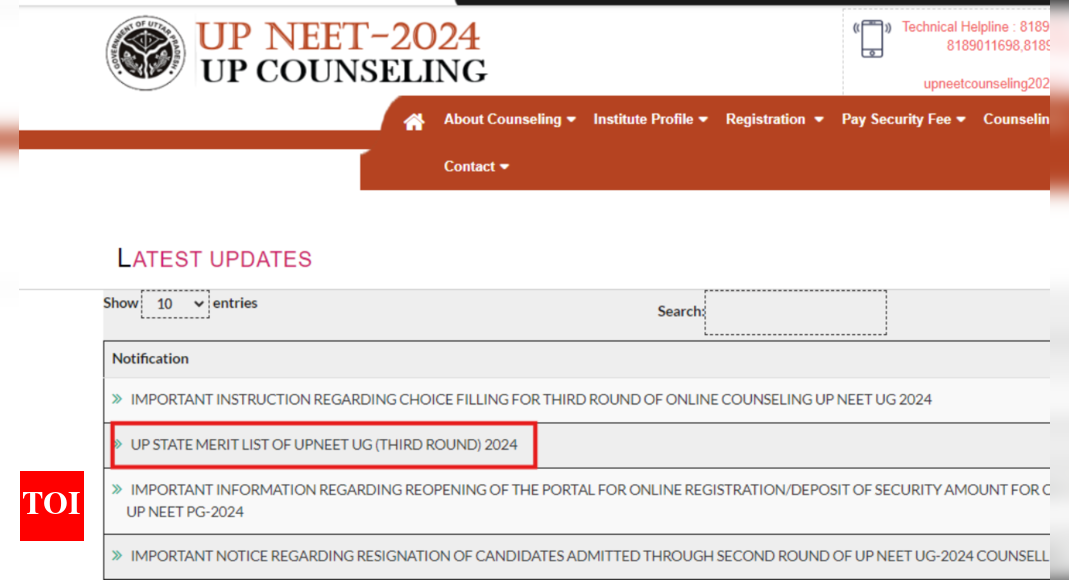Expand the Contact dropdown arrow
1069x580 pixels.
[x=505, y=167]
